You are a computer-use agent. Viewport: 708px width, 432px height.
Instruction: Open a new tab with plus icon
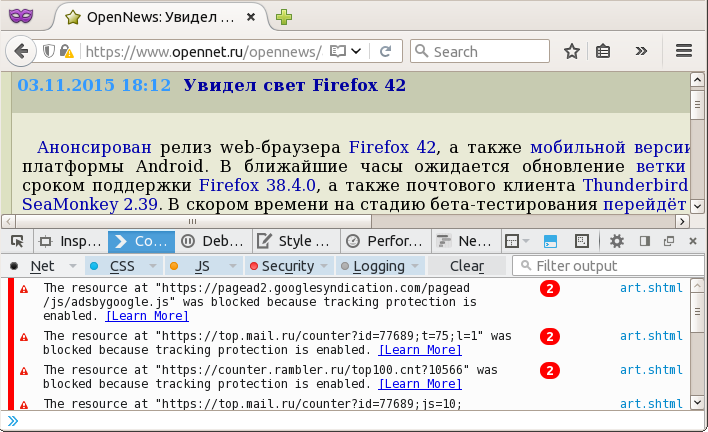click(x=284, y=17)
